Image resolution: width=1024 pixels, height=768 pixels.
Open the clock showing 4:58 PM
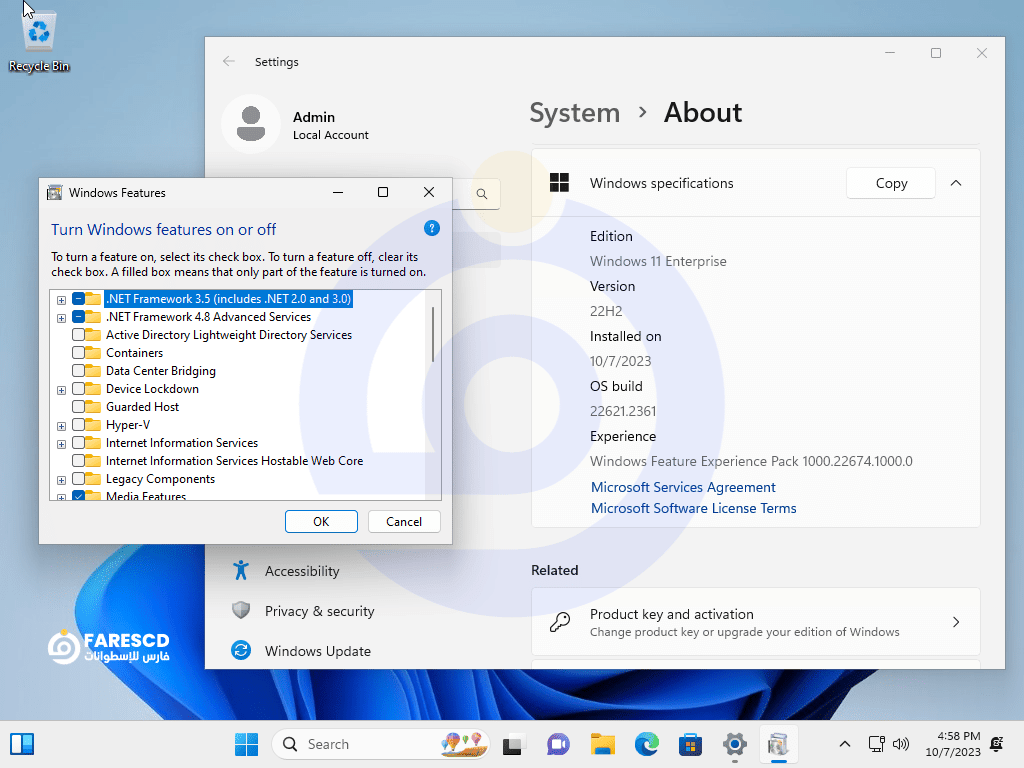pyautogui.click(x=953, y=744)
